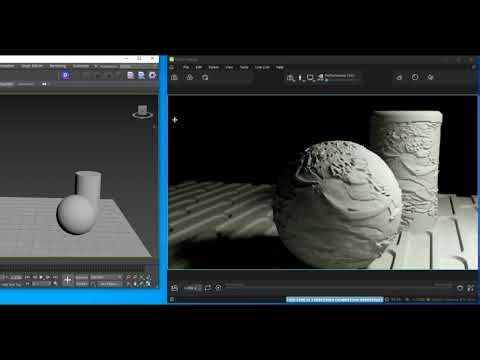Click the gear-shaped render icon in 3ds Max
Viewport: 480px width, 360px height.
coord(152,75)
